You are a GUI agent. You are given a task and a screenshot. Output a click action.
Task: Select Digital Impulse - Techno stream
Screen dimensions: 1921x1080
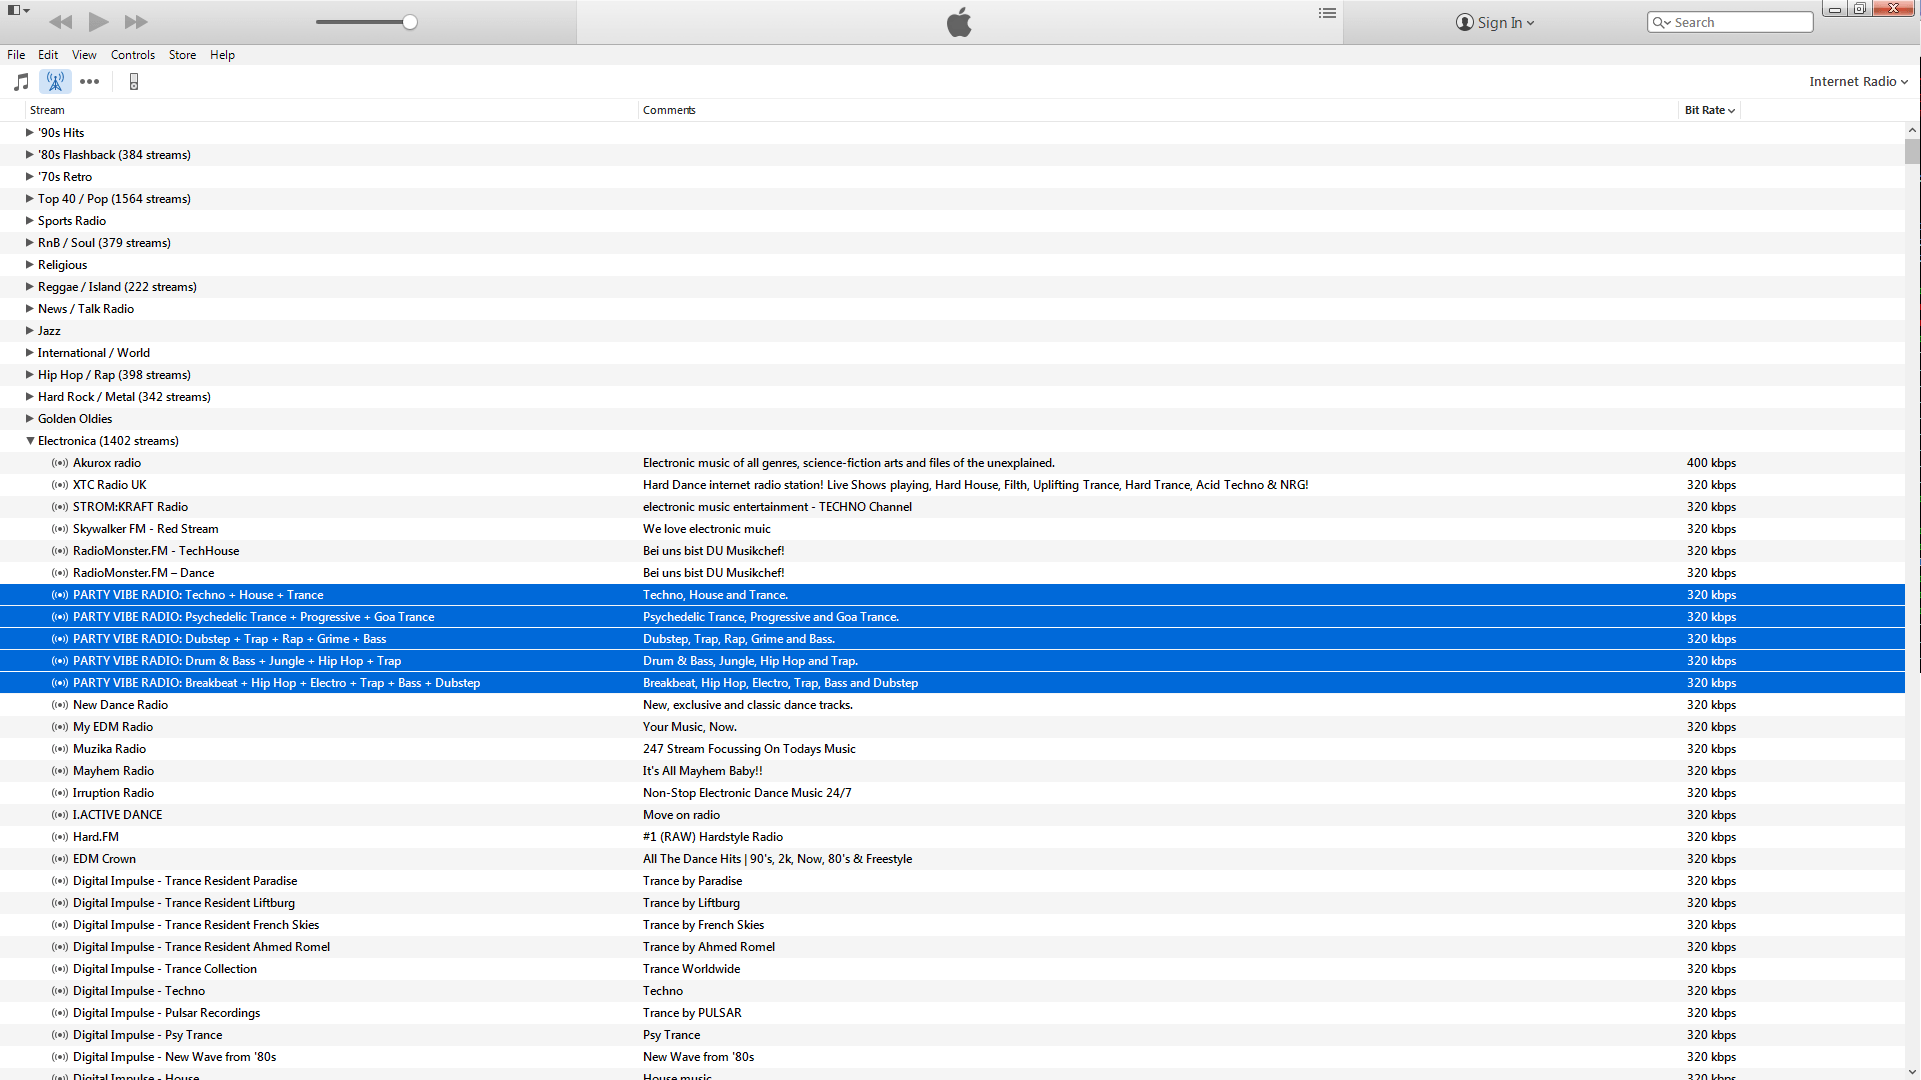click(x=952, y=991)
